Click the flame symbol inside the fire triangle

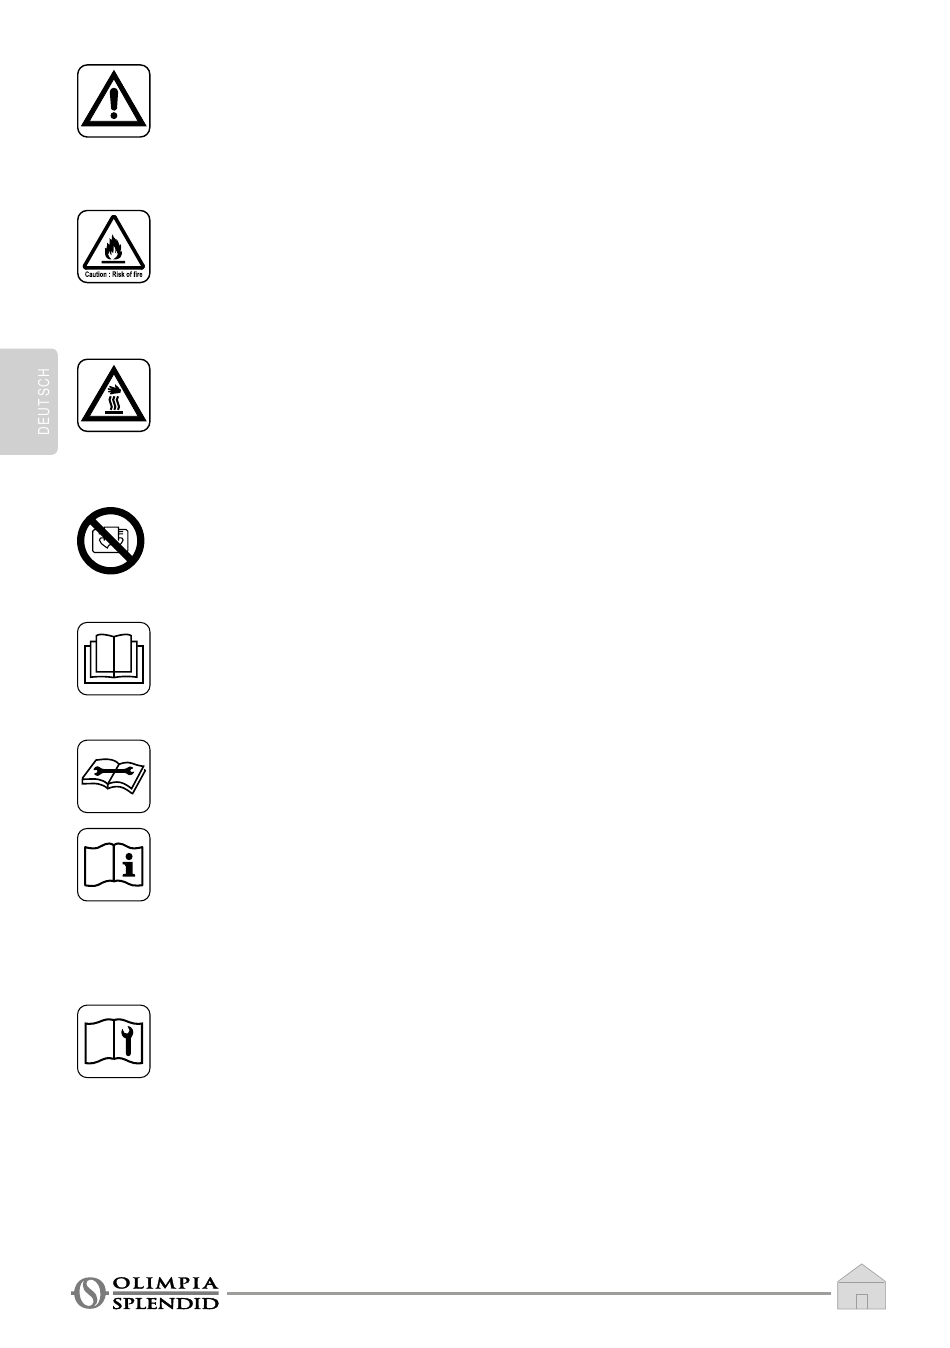click(114, 246)
